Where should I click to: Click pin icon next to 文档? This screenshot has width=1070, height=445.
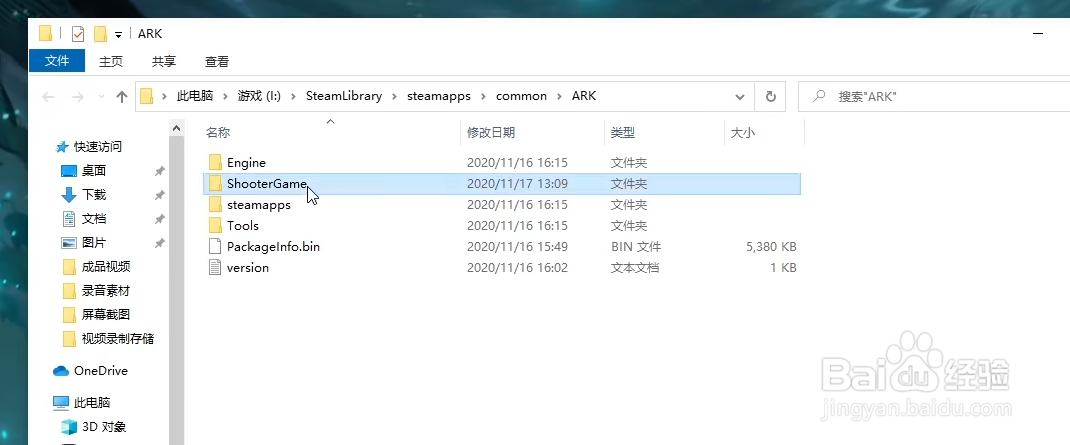pyautogui.click(x=160, y=219)
